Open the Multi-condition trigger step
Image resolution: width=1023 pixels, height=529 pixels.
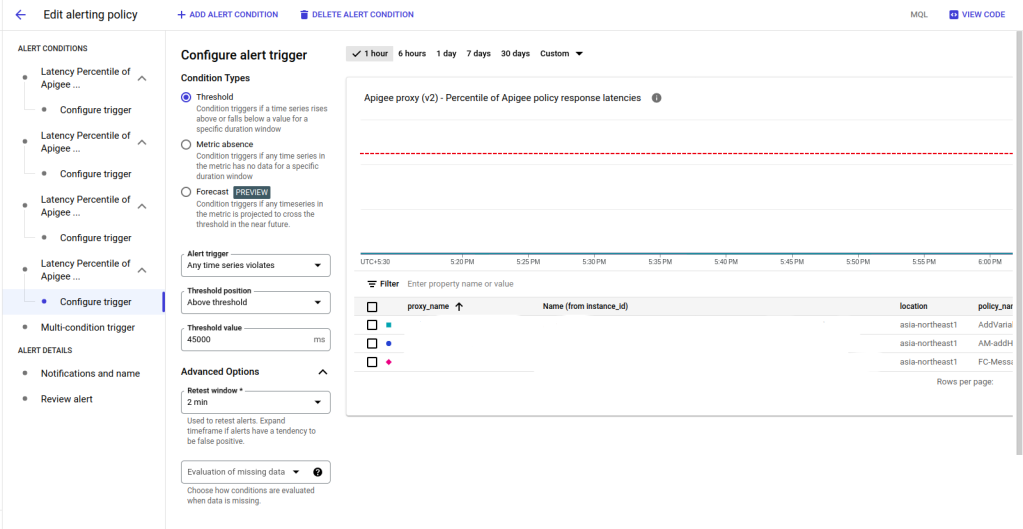87,327
